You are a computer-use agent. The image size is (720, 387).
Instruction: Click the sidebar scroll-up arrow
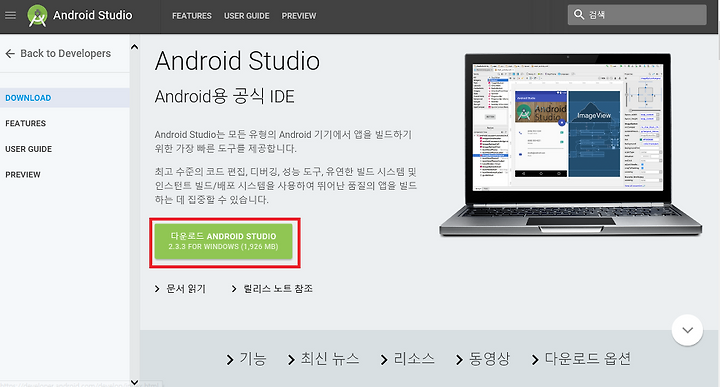click(x=134, y=46)
